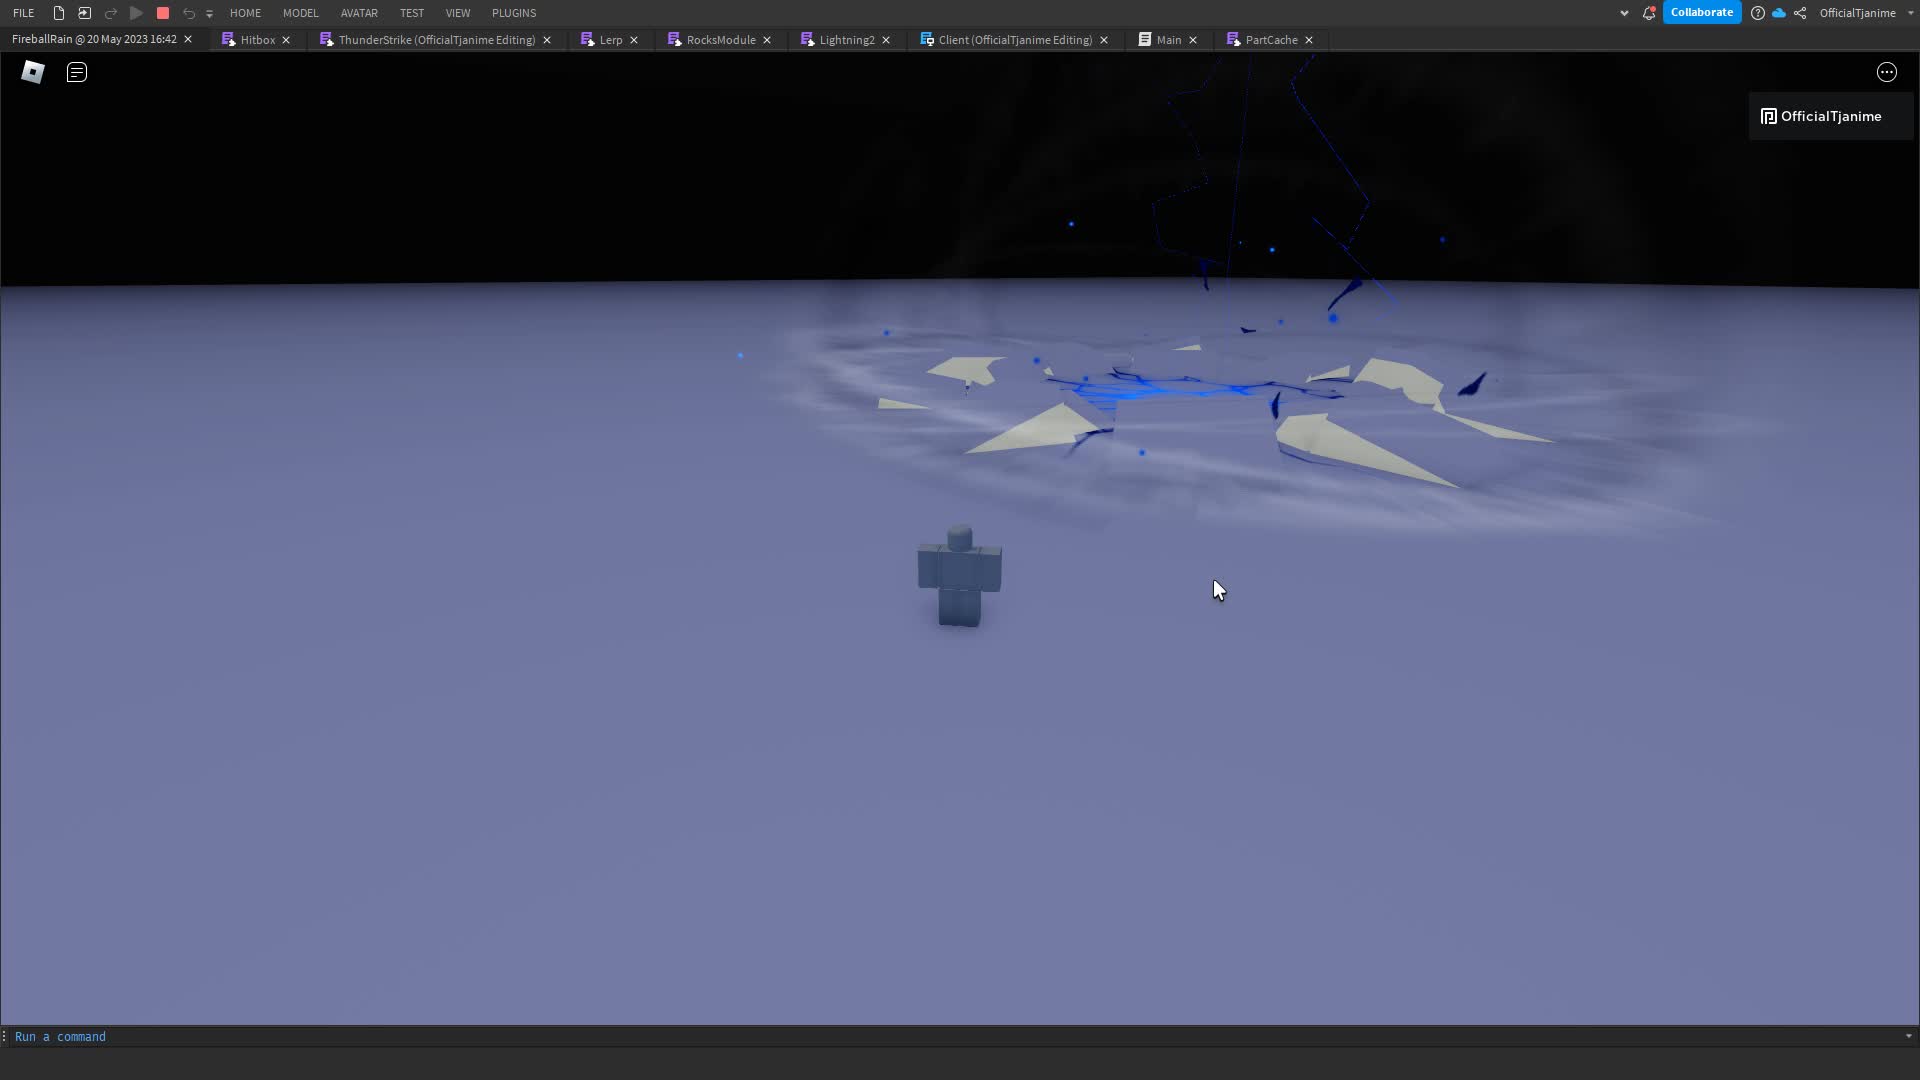Open the PLUGINS ribbon tab

pyautogui.click(x=514, y=13)
